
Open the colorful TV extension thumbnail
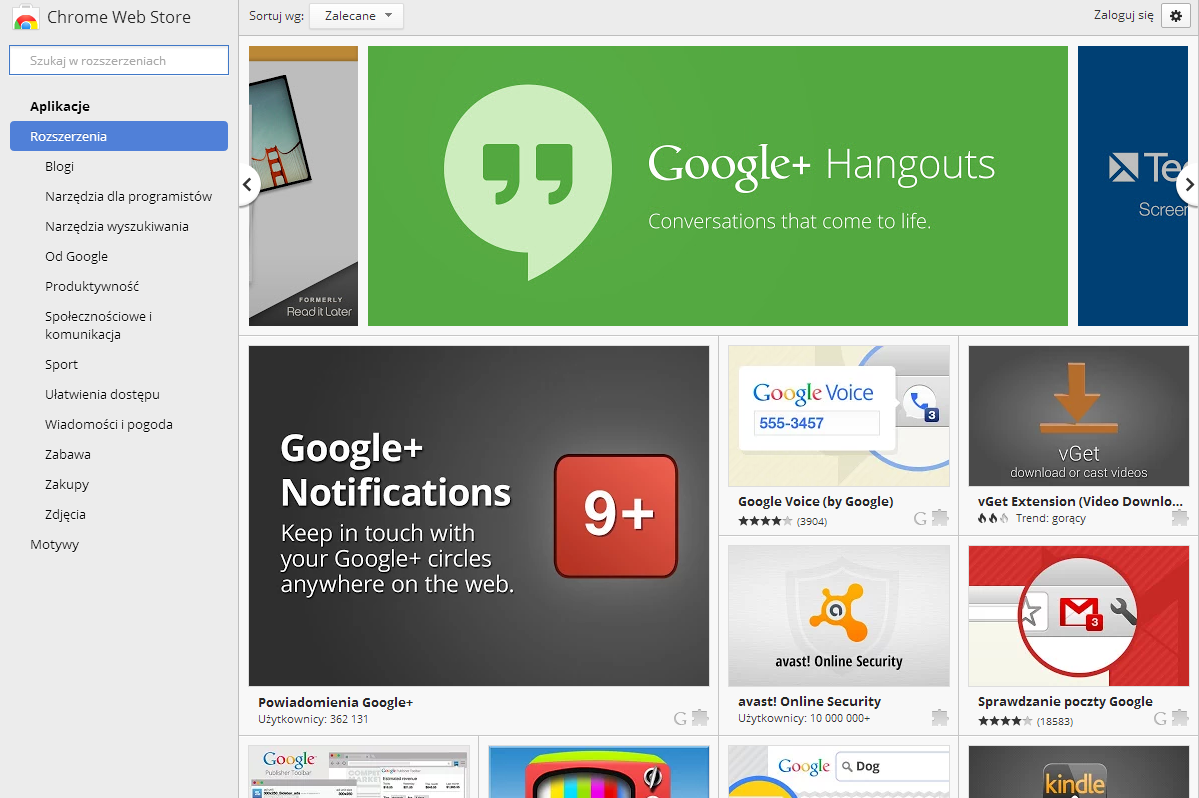coord(599,772)
